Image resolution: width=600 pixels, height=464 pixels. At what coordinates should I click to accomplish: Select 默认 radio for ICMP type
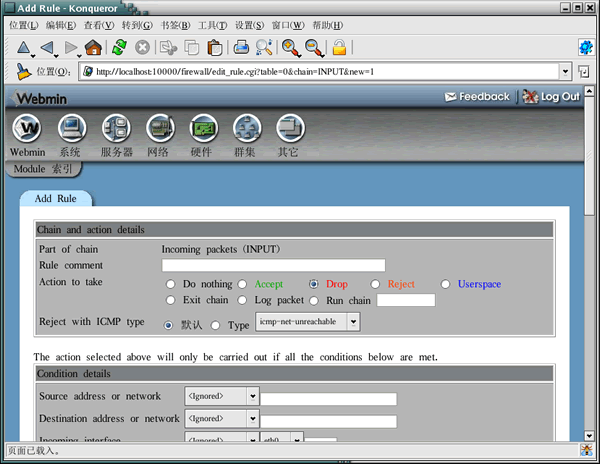[168, 326]
